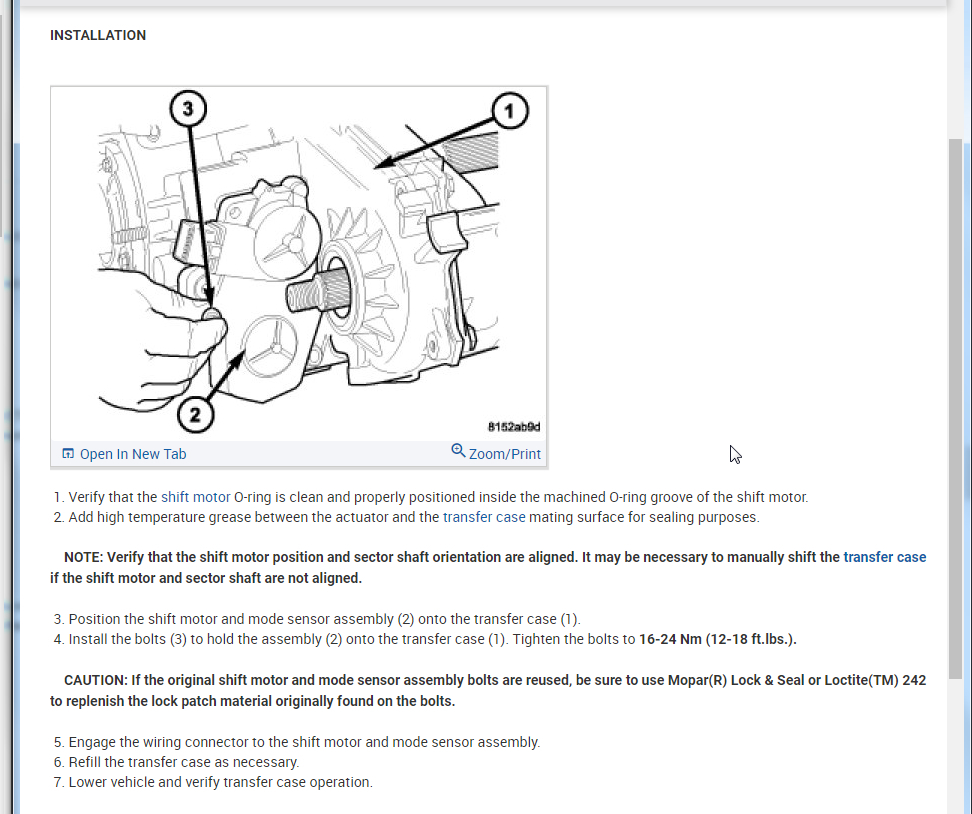The width and height of the screenshot is (972, 814).
Task: Click the Zoom/Print magnifier icon
Action: point(458,451)
